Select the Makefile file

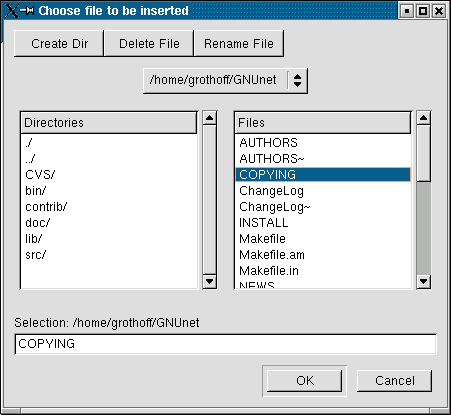coord(323,239)
